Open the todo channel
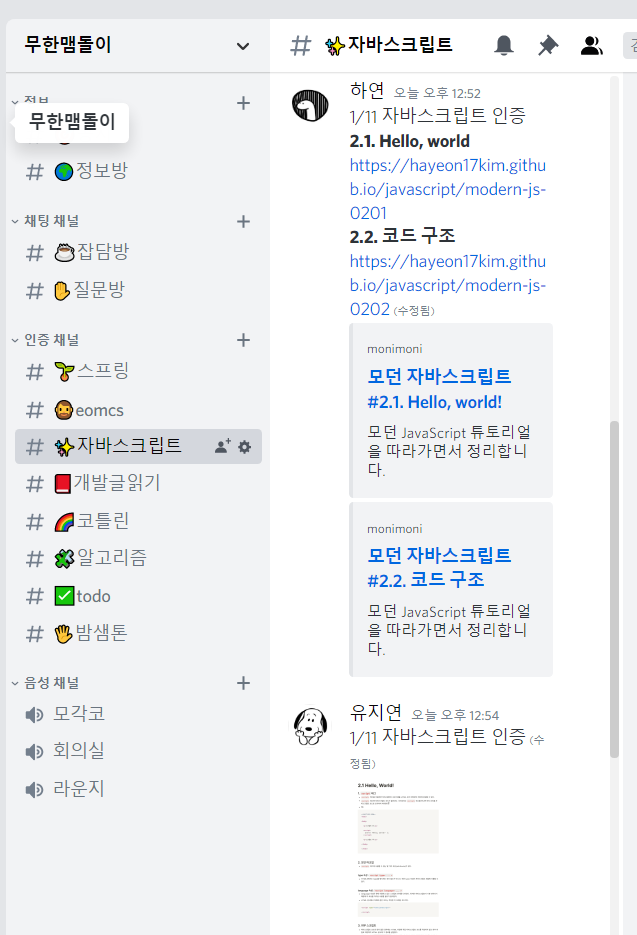 click(138, 596)
